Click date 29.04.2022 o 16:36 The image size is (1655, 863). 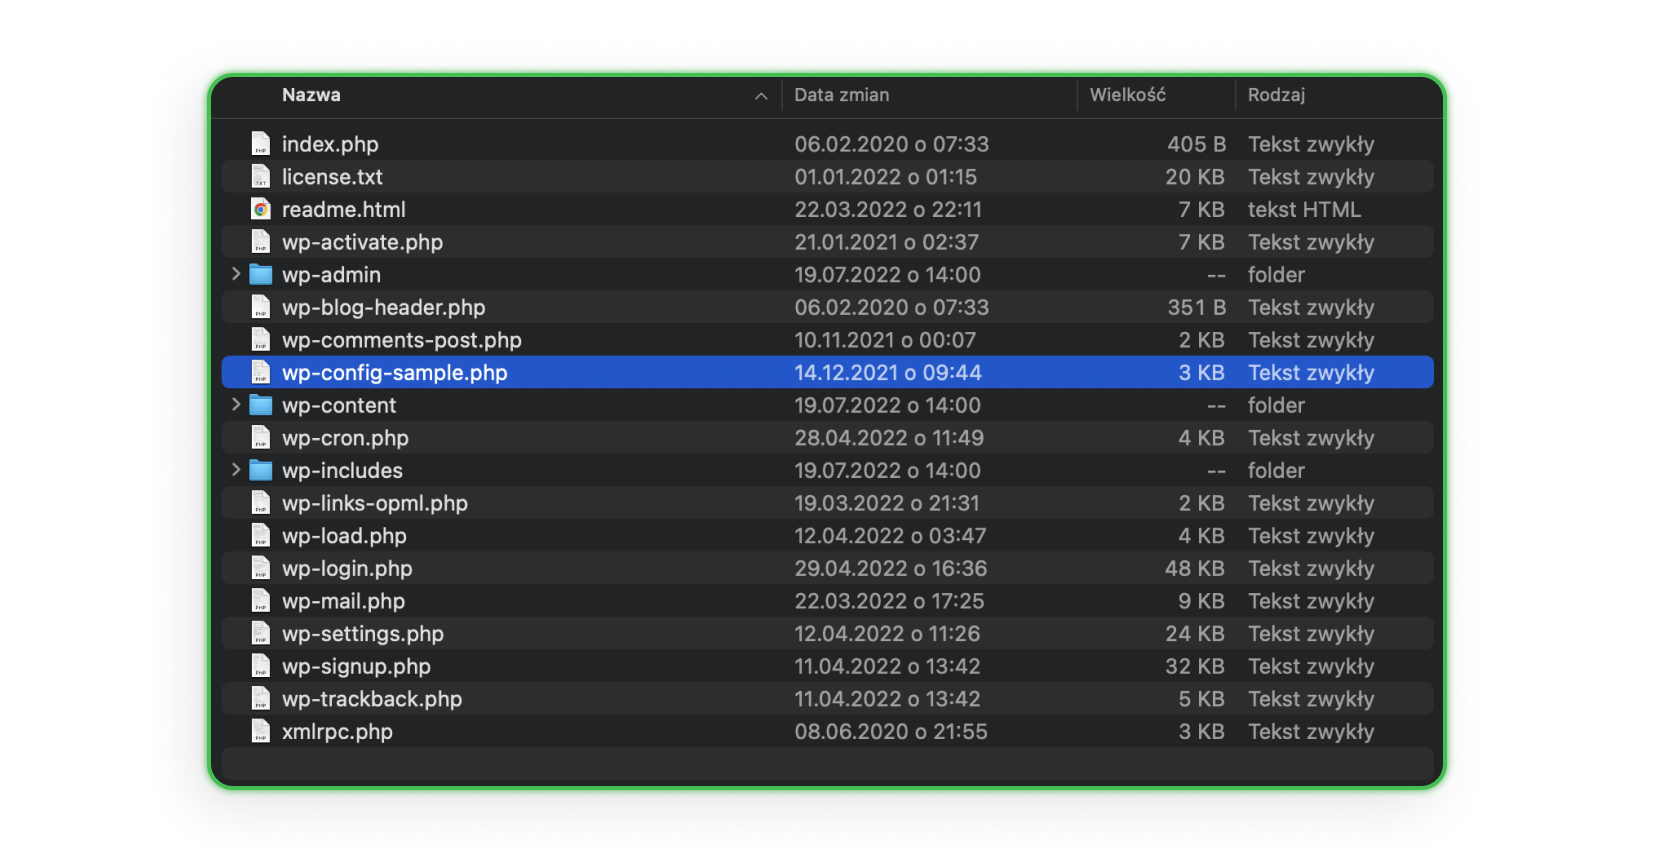[891, 568]
